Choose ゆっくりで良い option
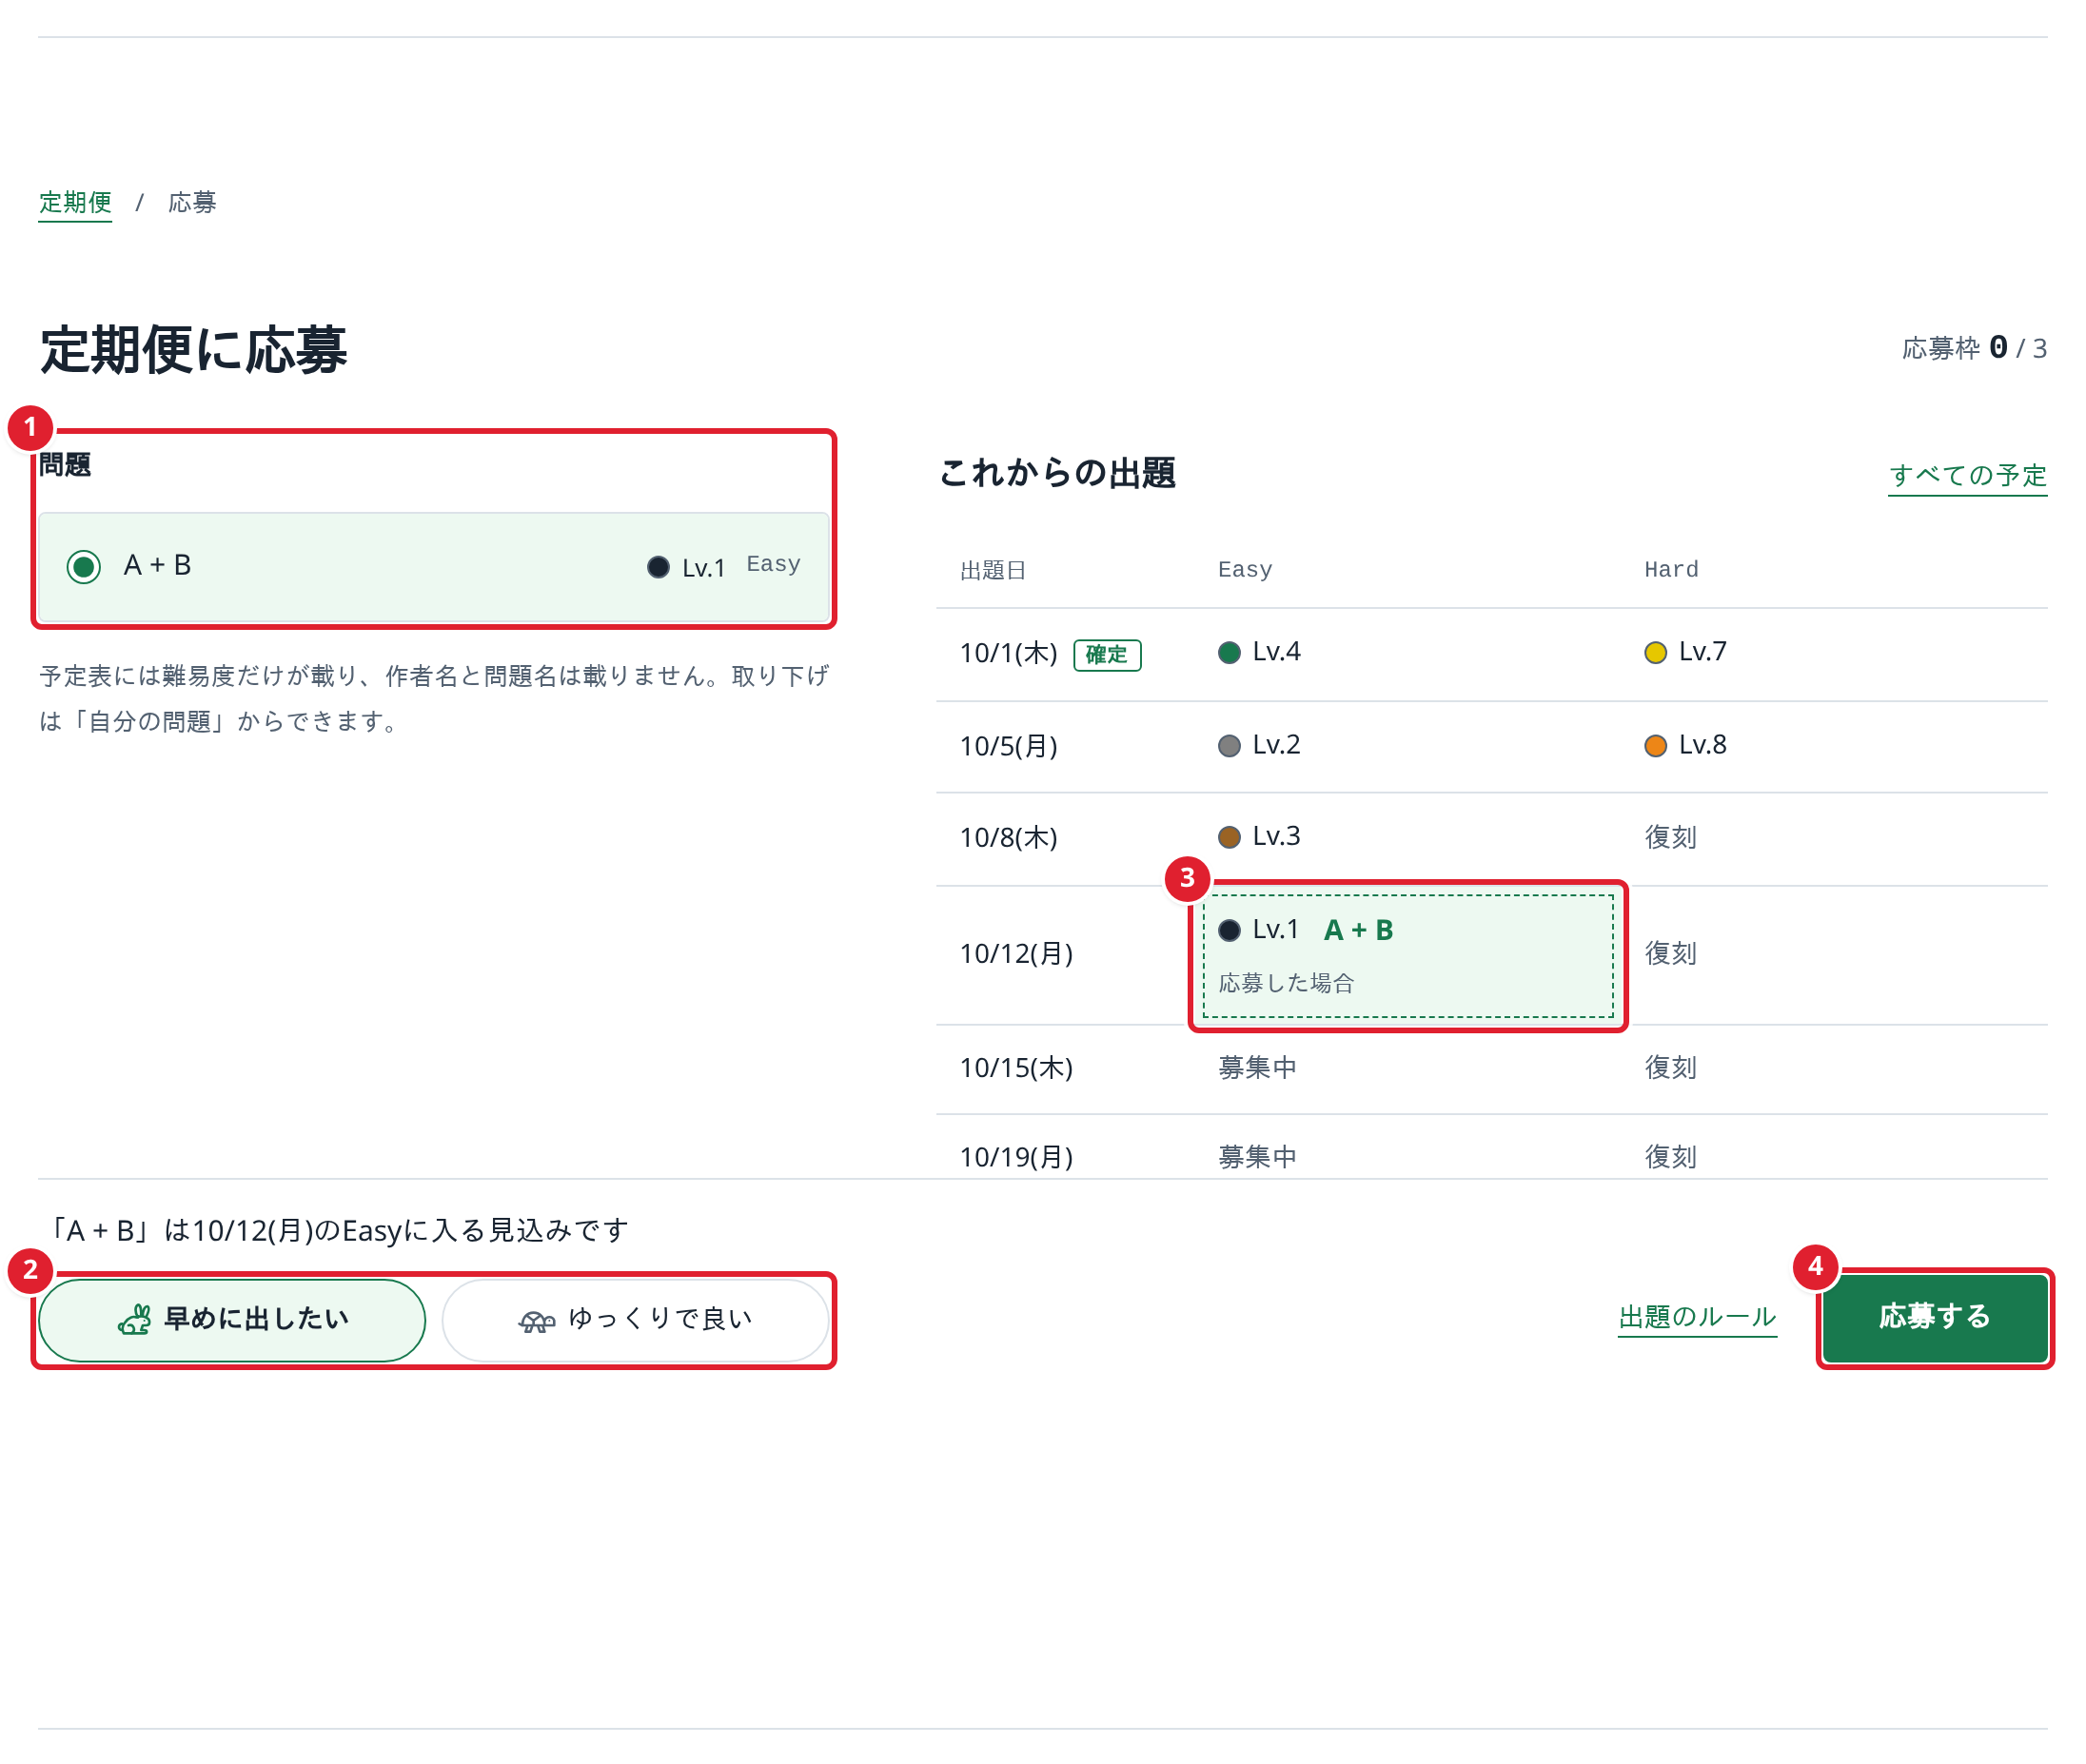Viewport: 2086px width, 1764px height. pos(636,1320)
